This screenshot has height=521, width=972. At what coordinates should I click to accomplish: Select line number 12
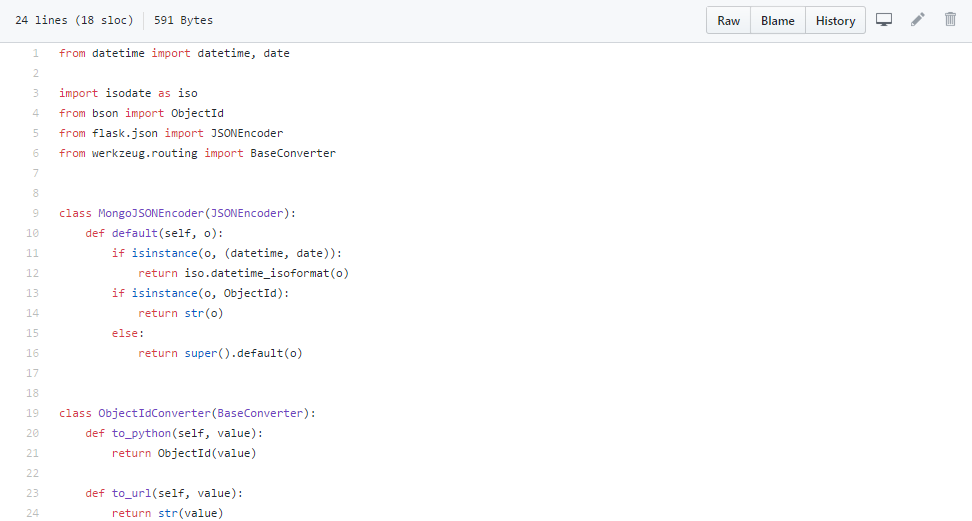[32, 273]
